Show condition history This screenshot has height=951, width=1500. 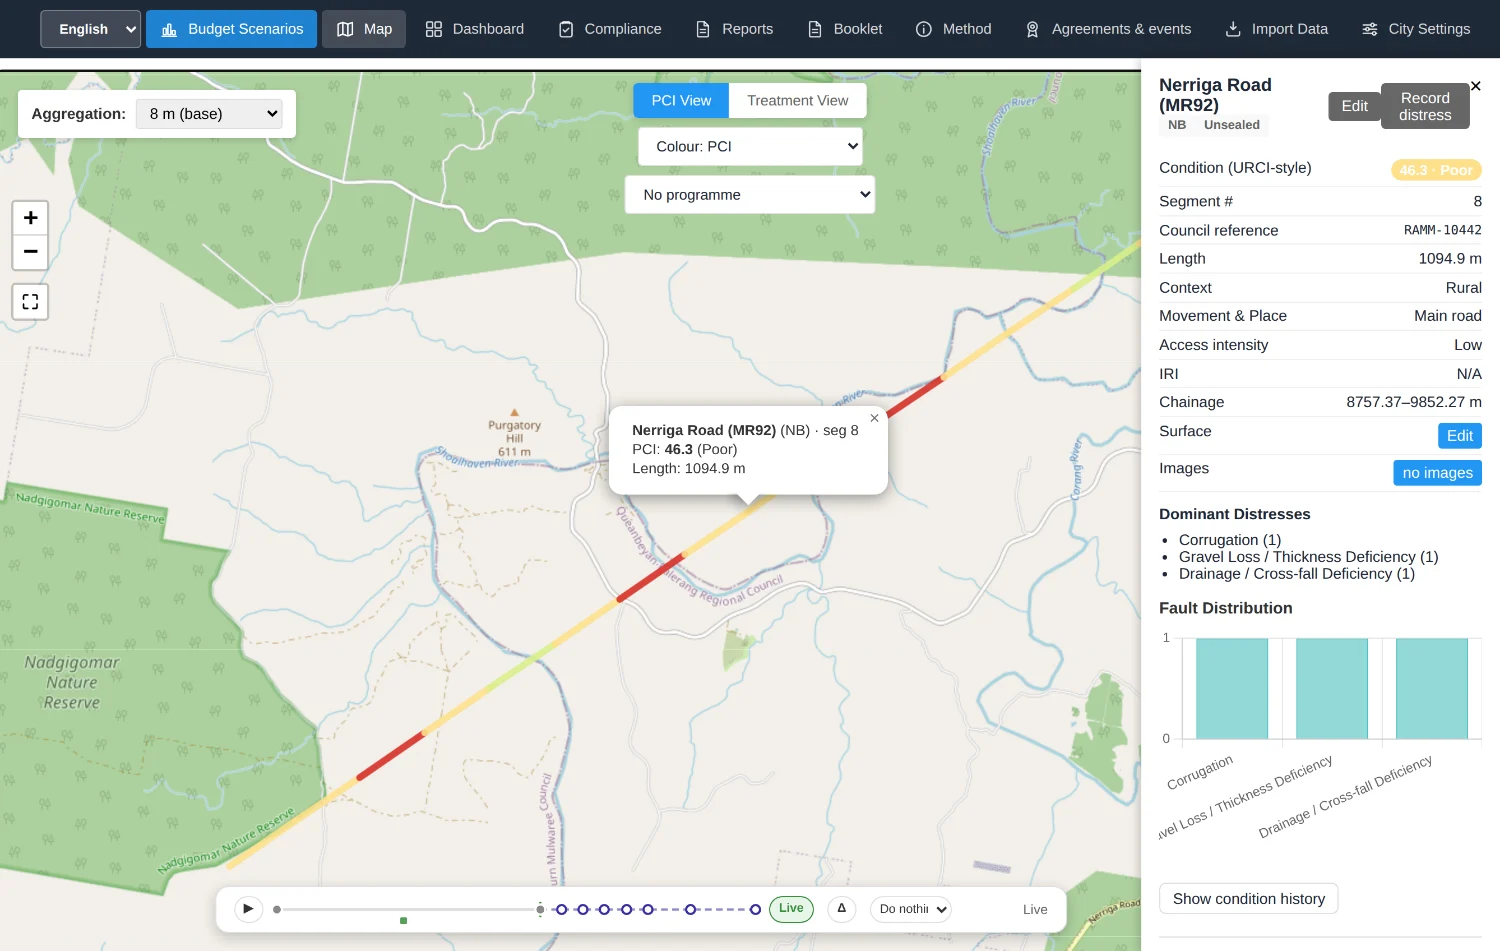click(1248, 899)
